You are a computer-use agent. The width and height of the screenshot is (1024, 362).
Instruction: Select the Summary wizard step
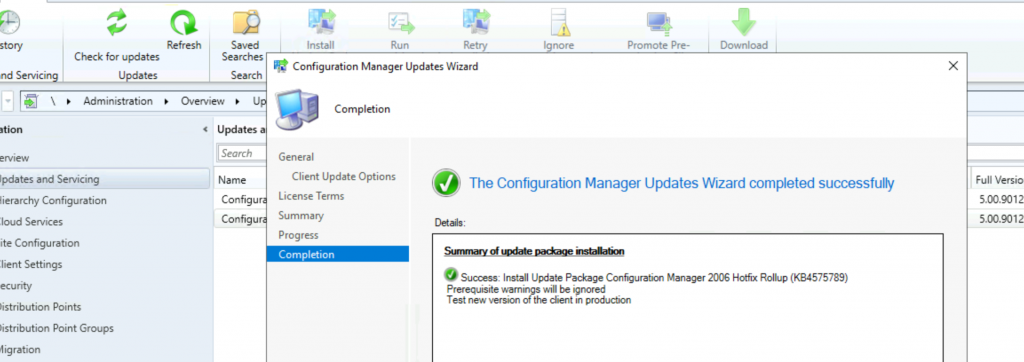(300, 216)
